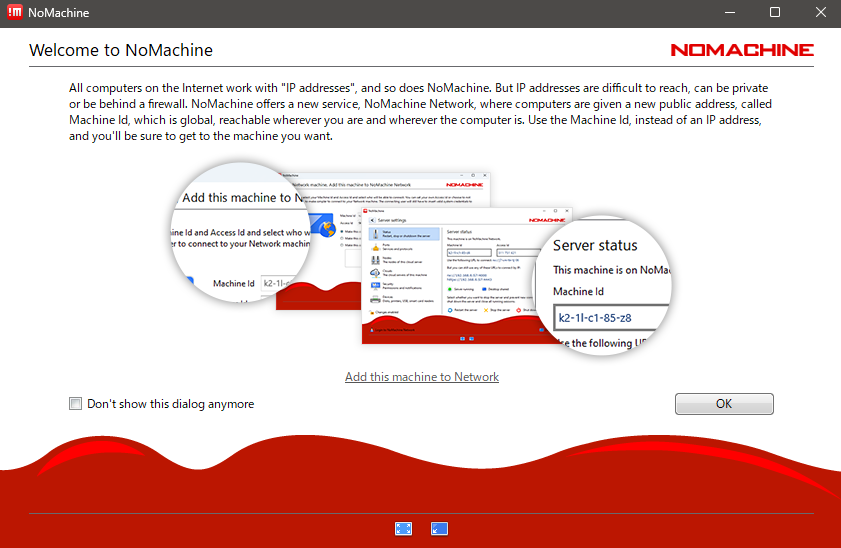Maximize the NoMachine window
Image resolution: width=841 pixels, height=548 pixels.
[774, 13]
